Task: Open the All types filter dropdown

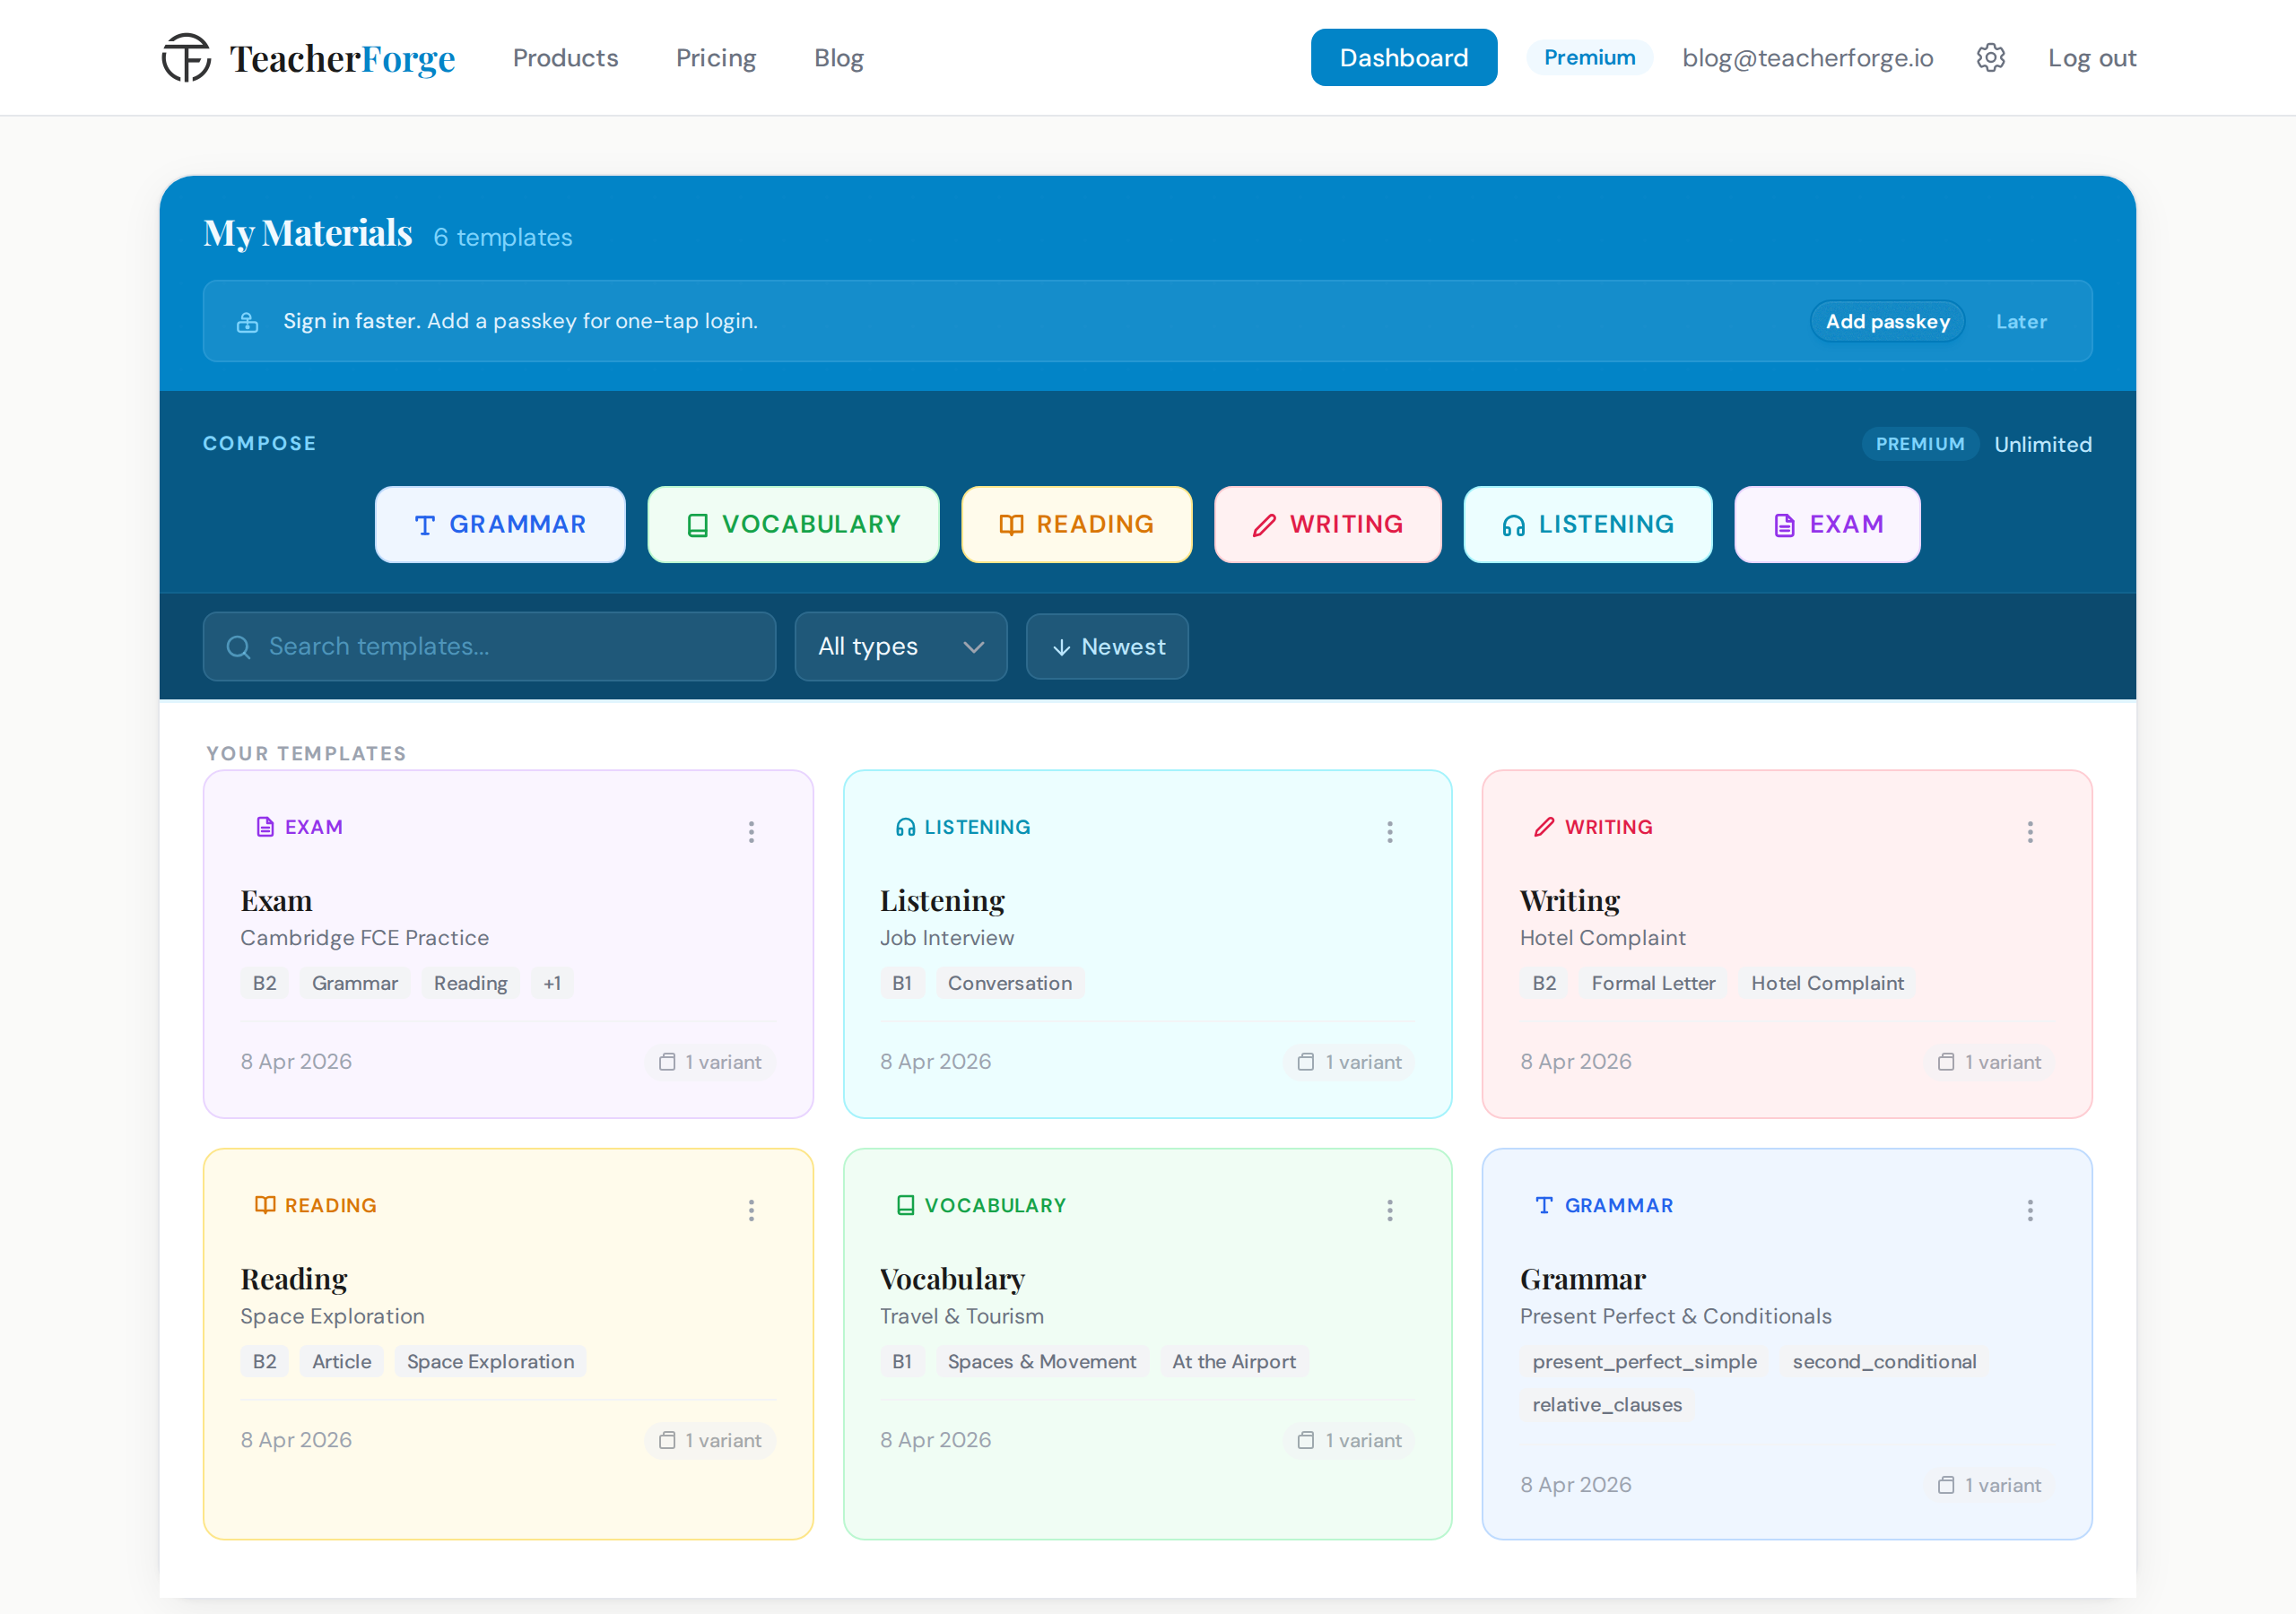Action: click(x=899, y=646)
